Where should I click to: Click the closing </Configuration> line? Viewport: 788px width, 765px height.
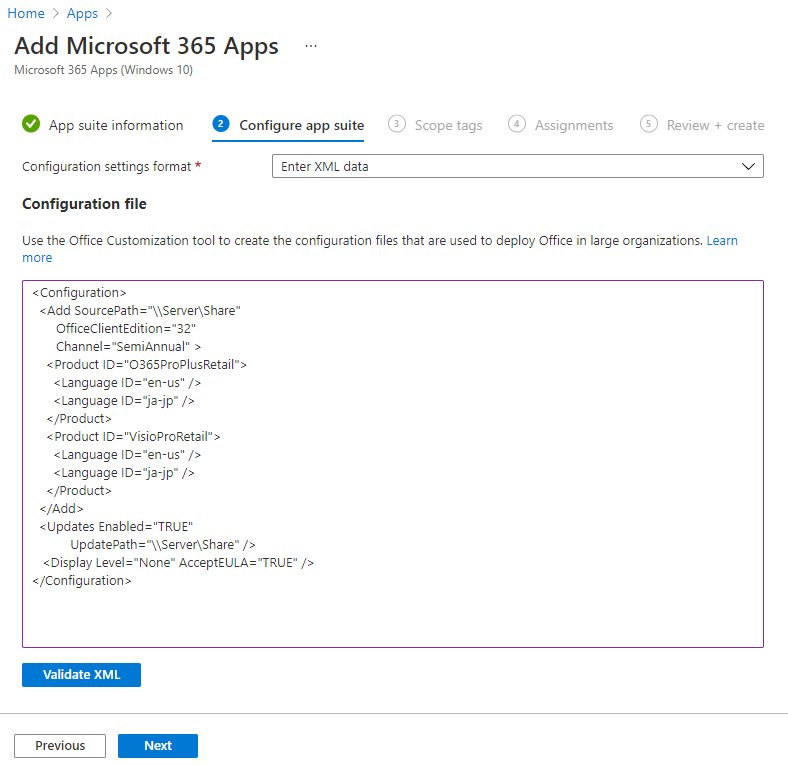click(x=82, y=581)
